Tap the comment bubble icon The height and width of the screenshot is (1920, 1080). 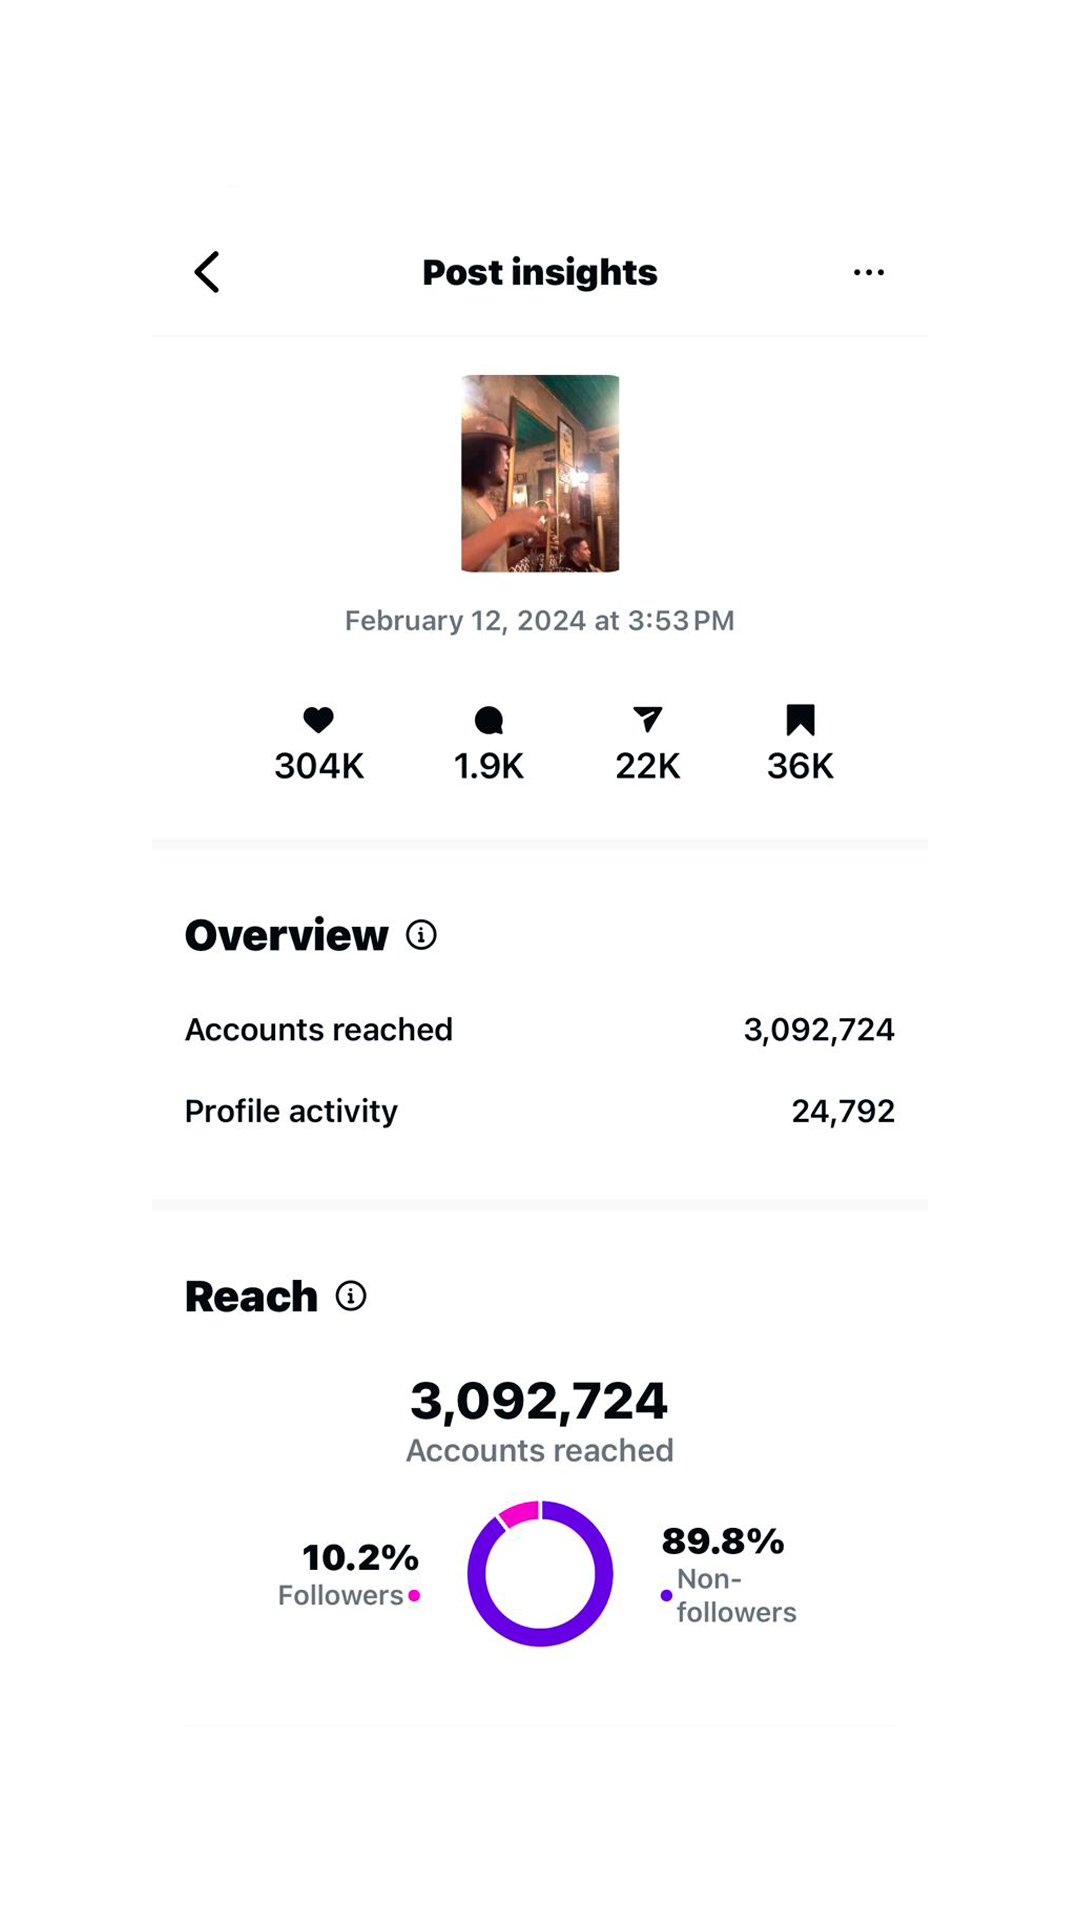pyautogui.click(x=489, y=720)
